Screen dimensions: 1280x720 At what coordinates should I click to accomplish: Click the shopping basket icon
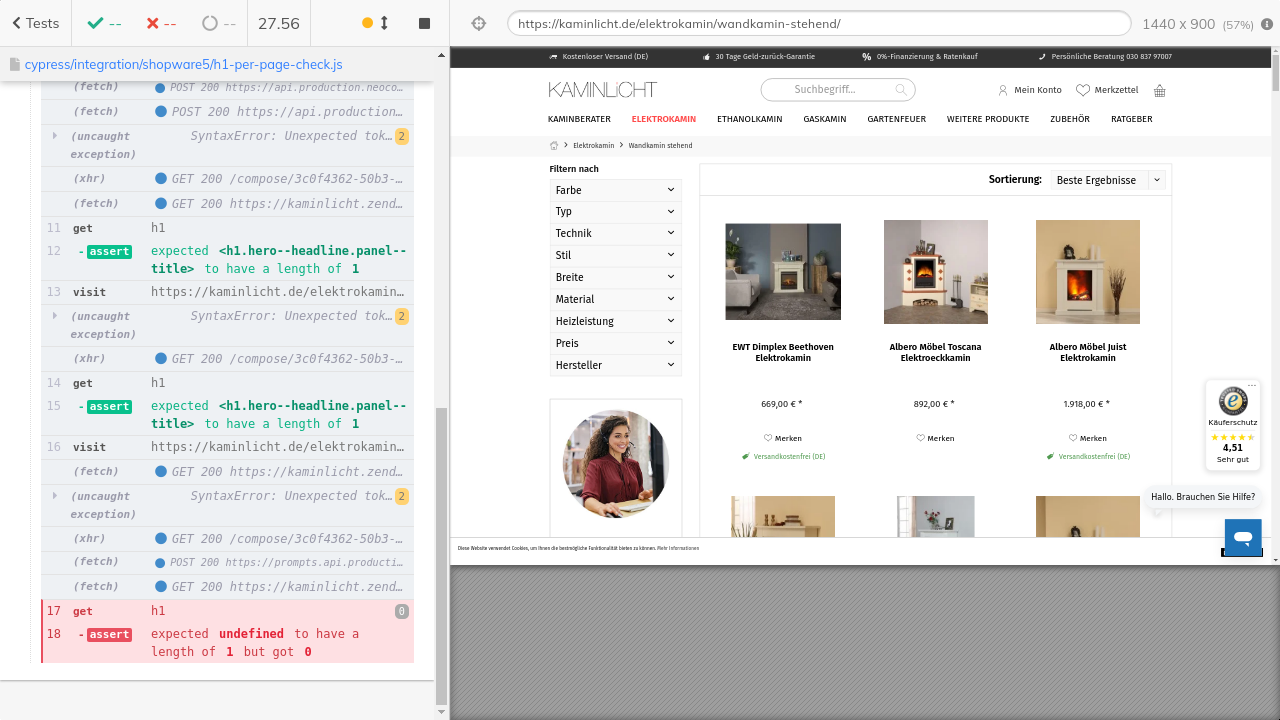pos(1159,90)
